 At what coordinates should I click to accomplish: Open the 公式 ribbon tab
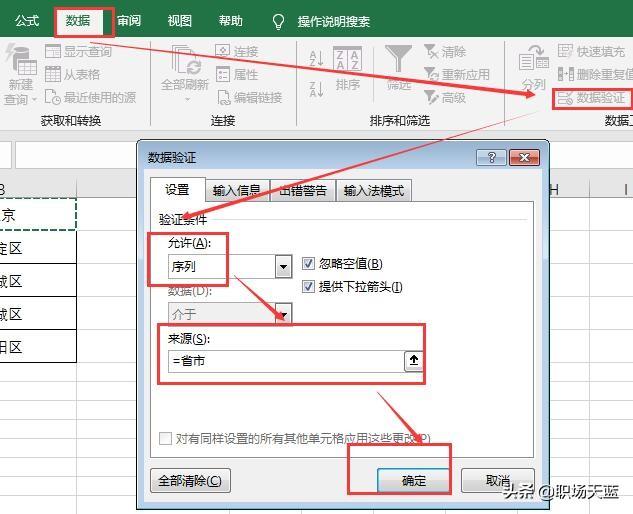27,21
